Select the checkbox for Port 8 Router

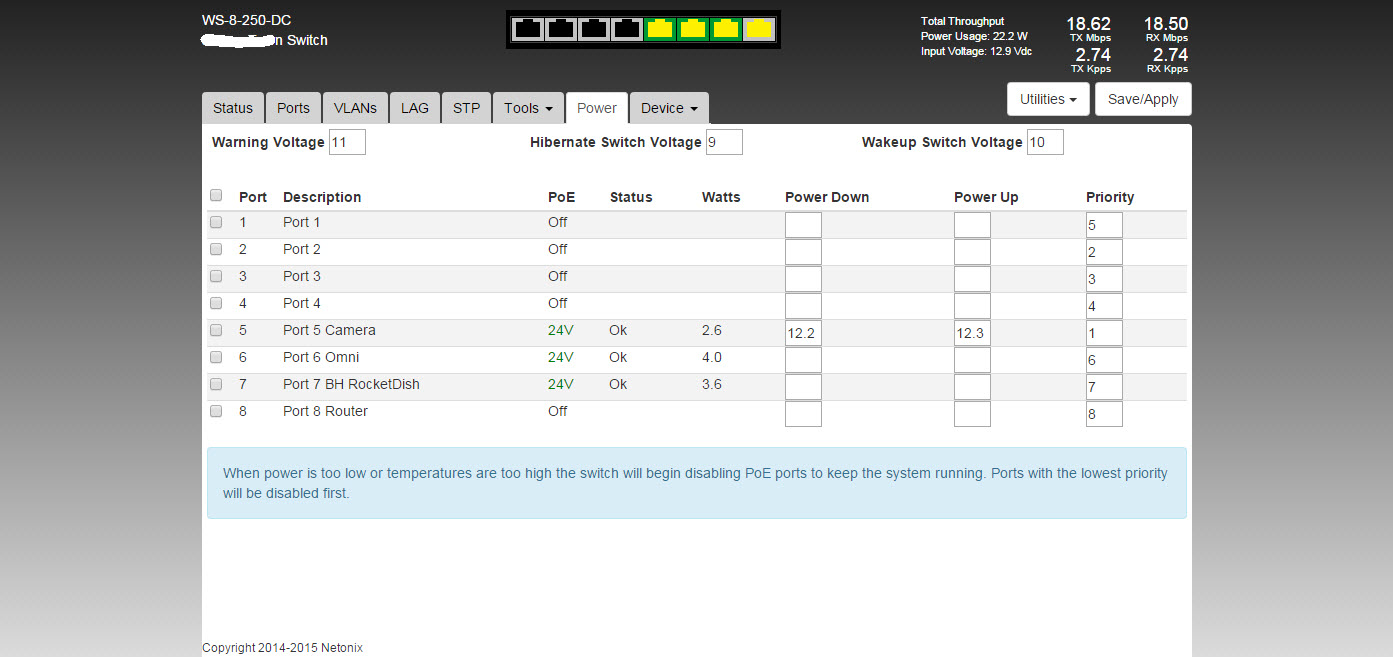click(216, 411)
